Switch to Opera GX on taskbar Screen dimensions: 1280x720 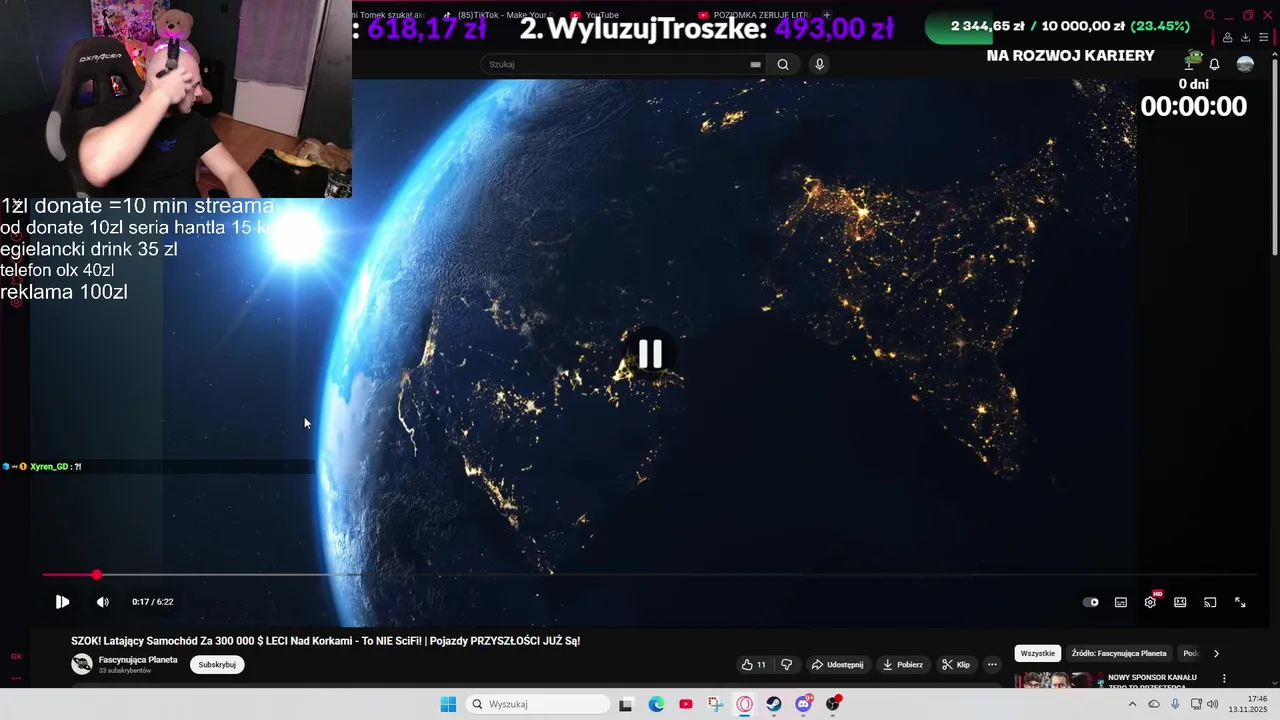coord(744,704)
